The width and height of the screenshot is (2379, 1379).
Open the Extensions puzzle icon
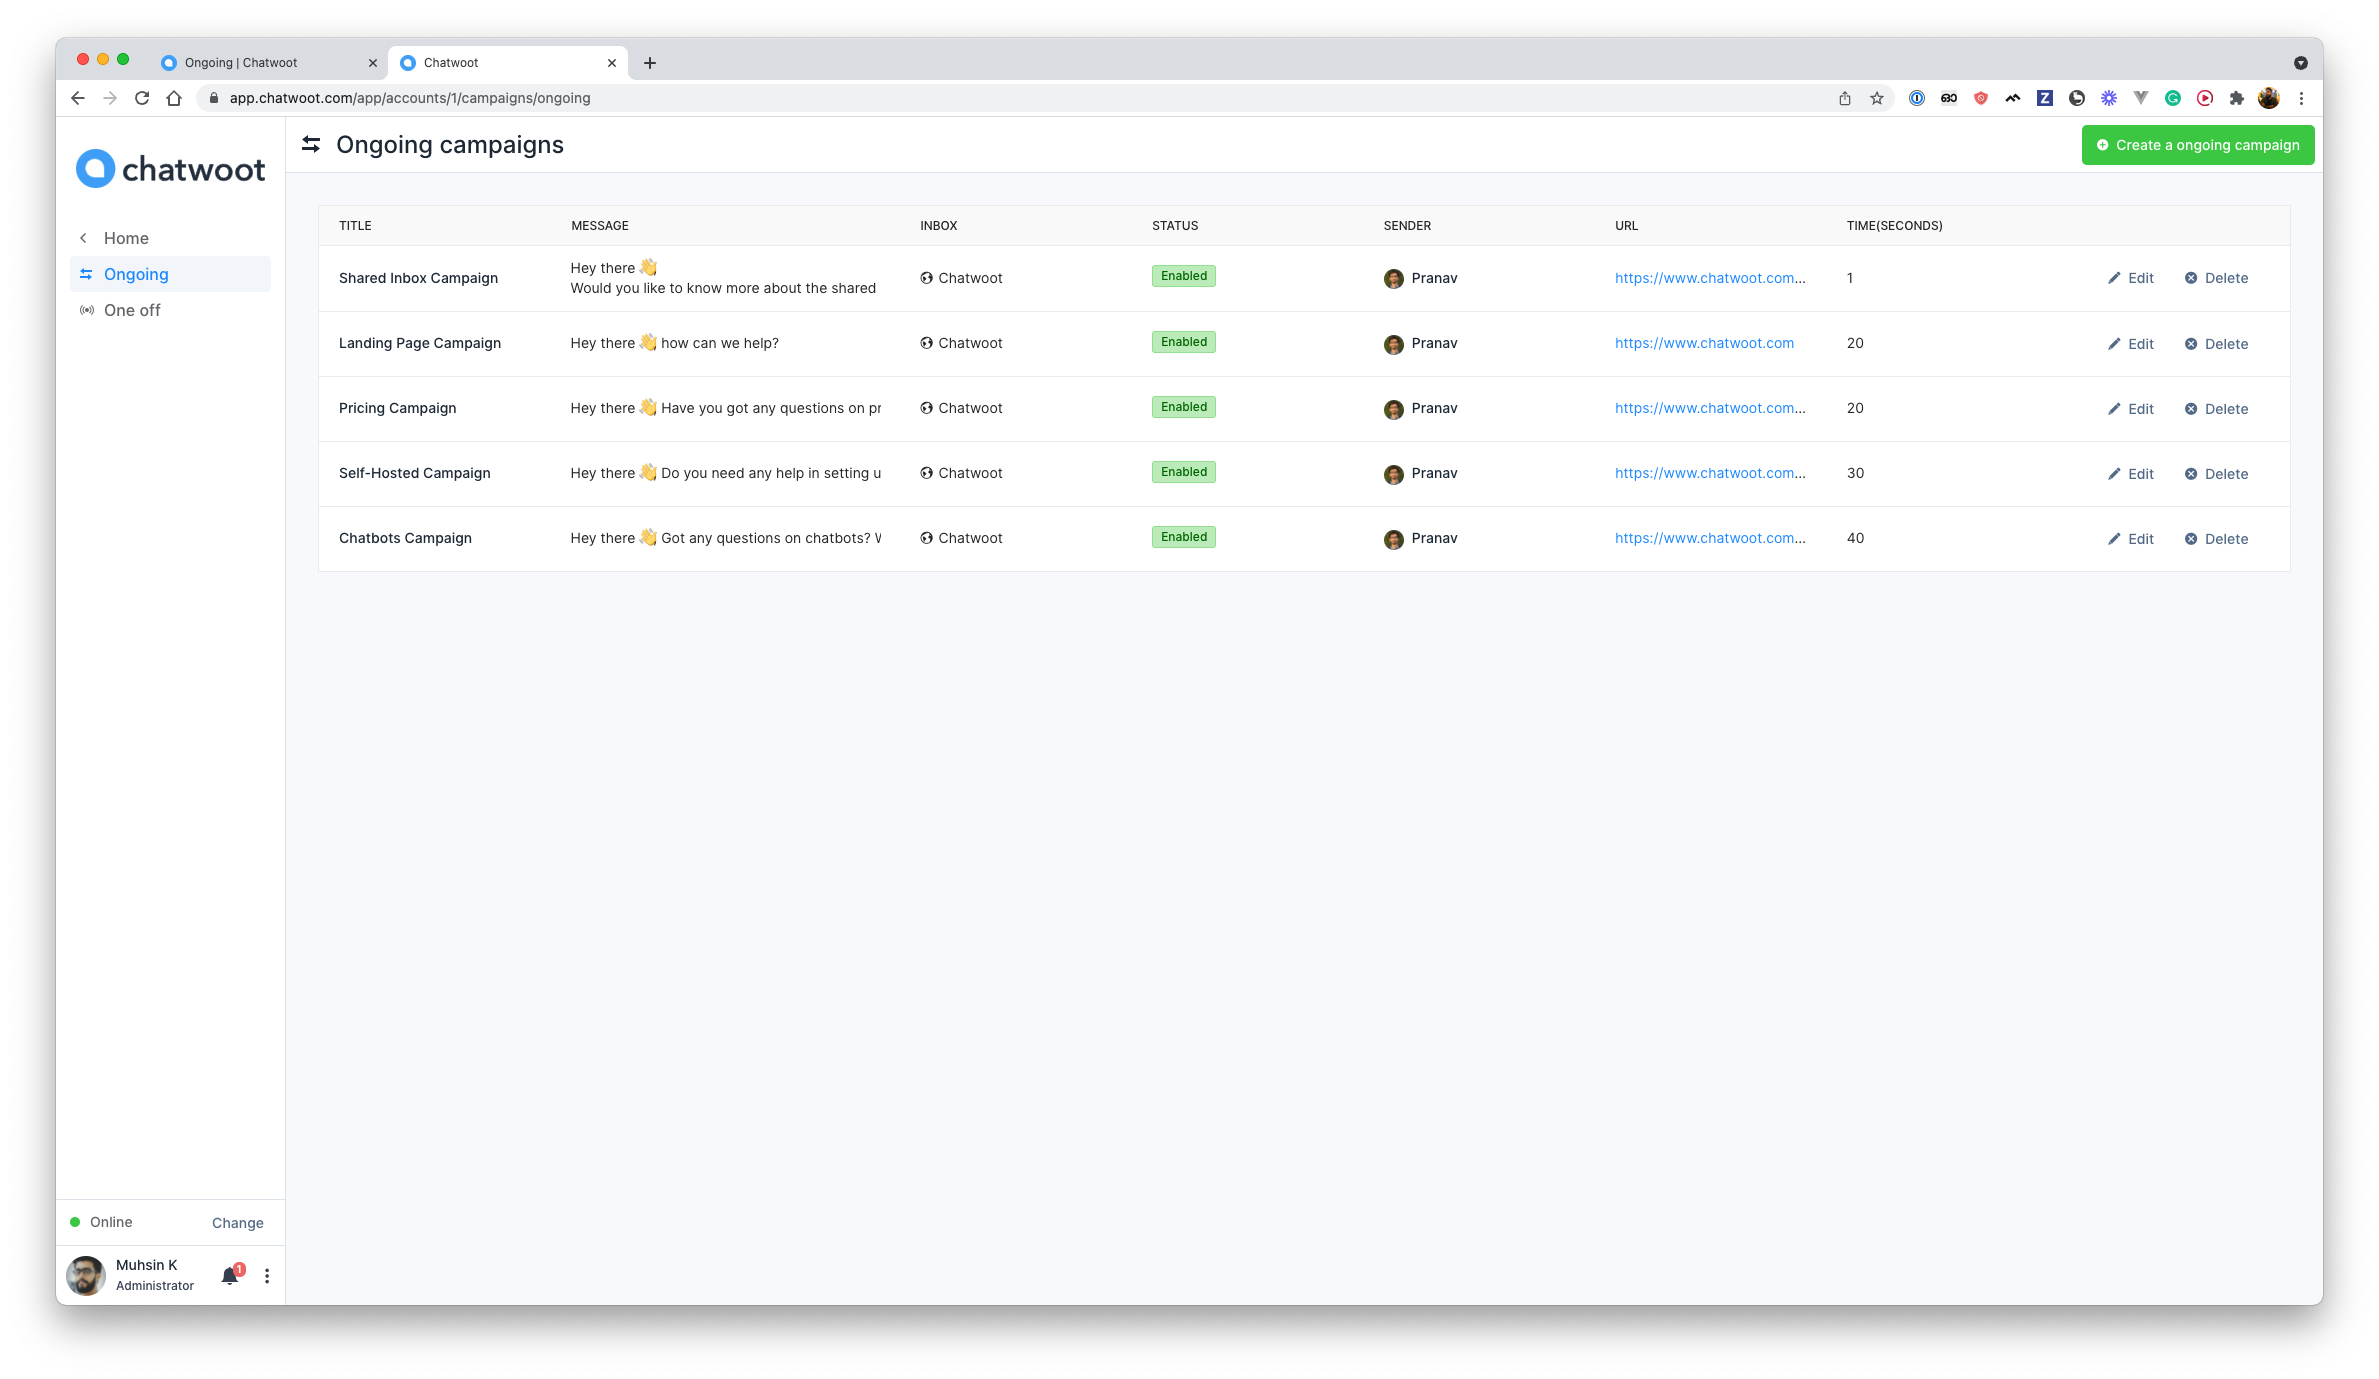tap(2237, 98)
